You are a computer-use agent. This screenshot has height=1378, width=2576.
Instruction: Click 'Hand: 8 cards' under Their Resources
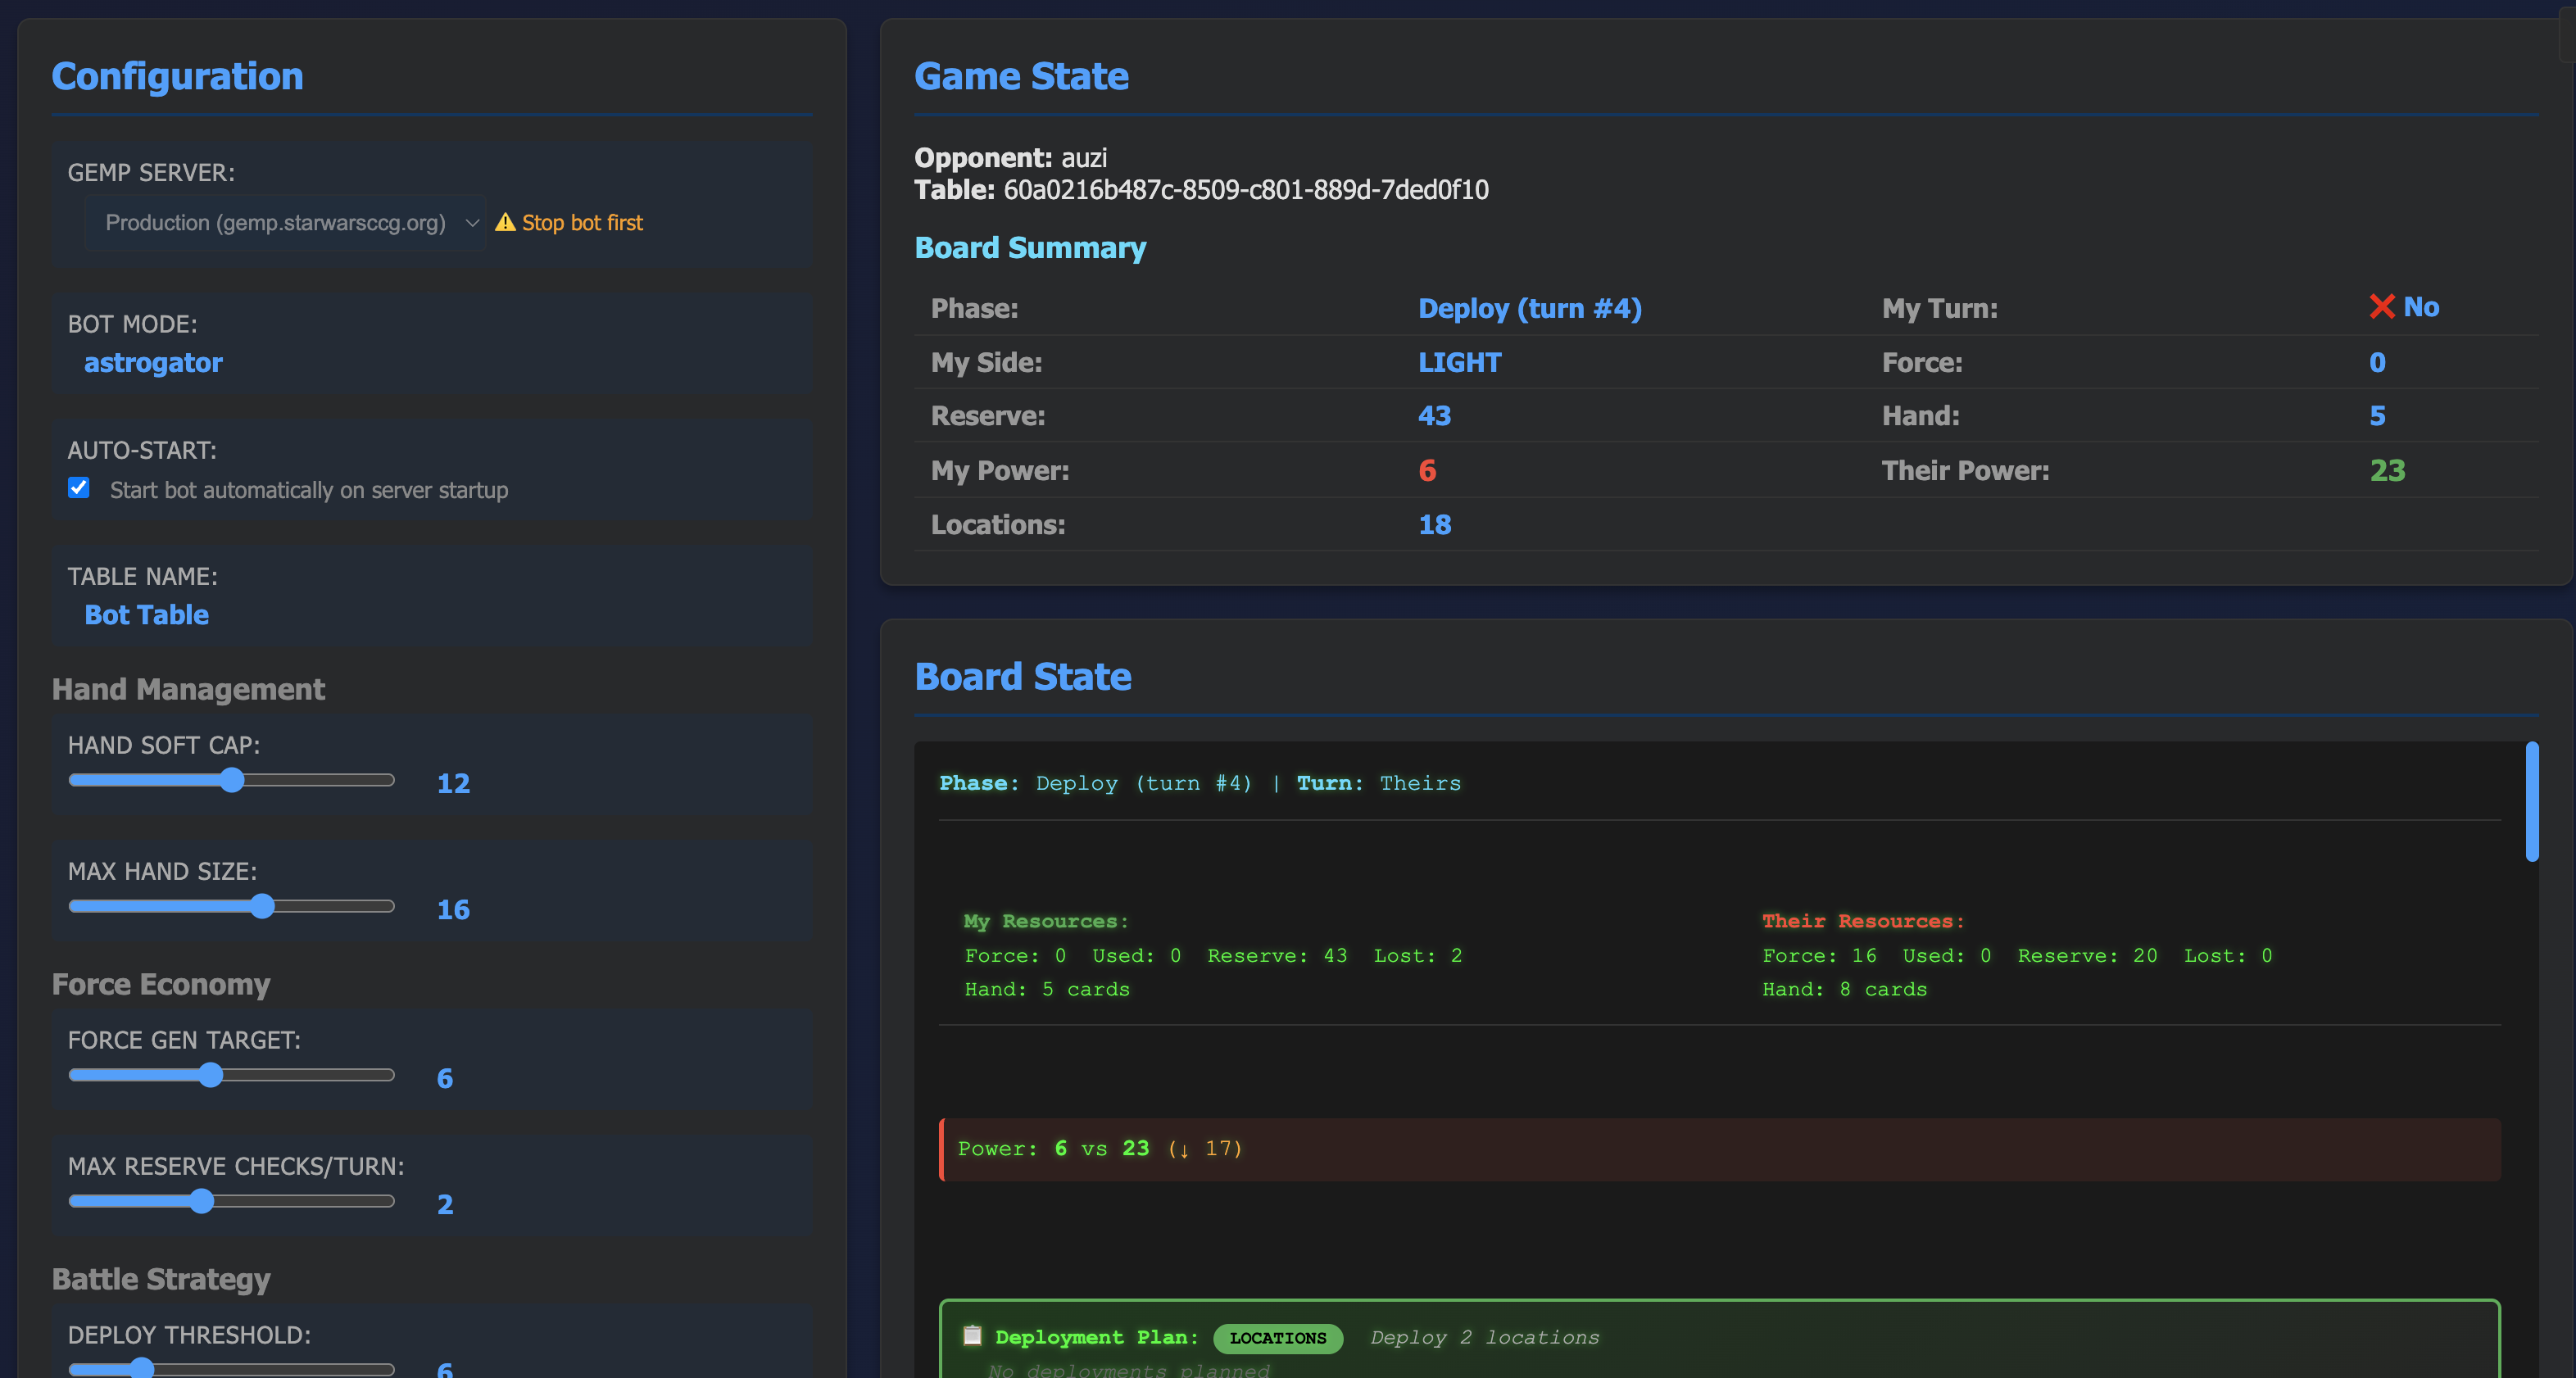[x=1844, y=989]
